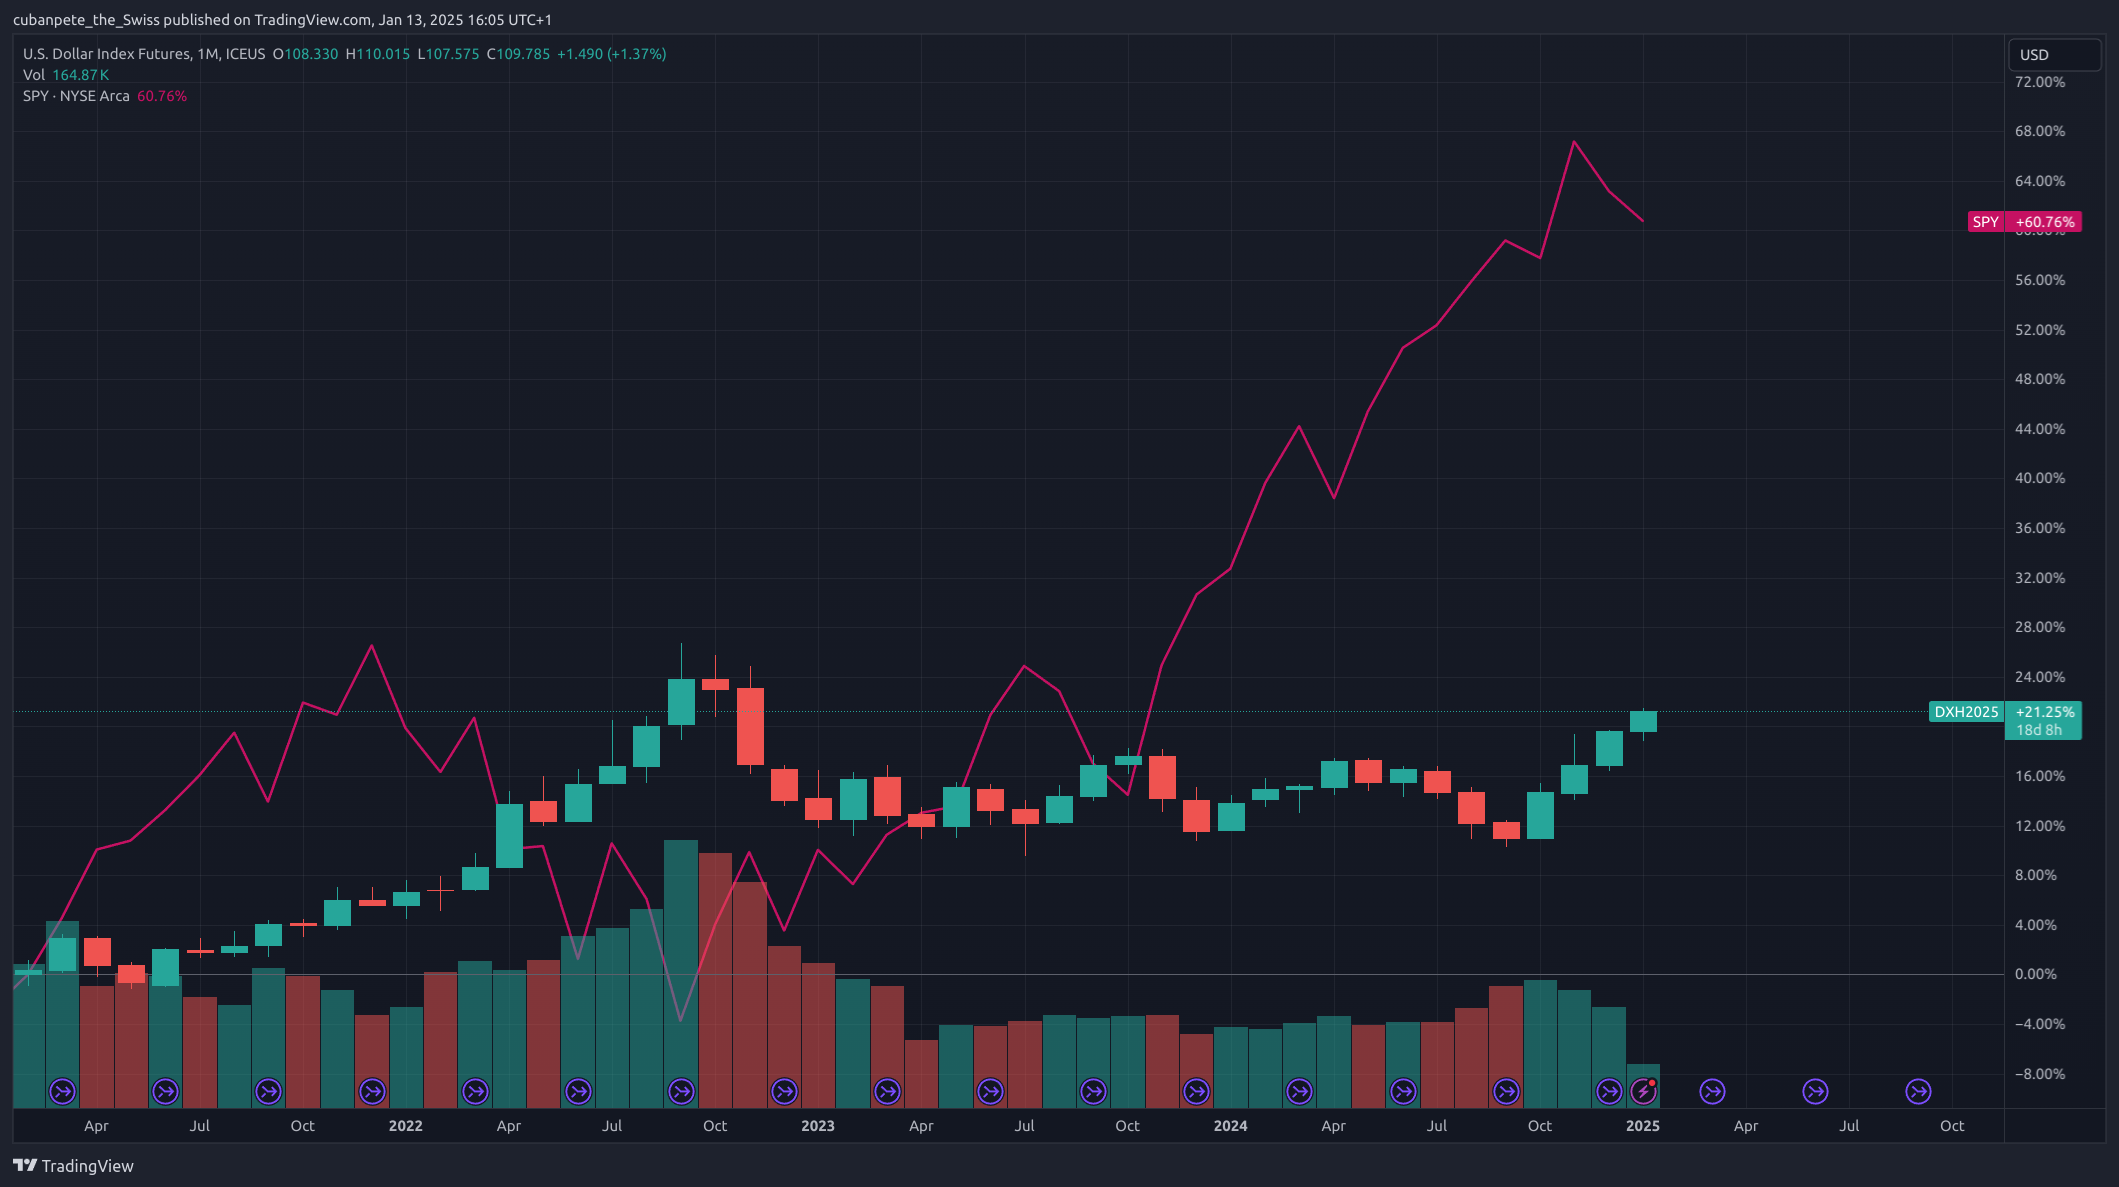
Task: Click rollover icon beneath the tallest volume bar
Action: (681, 1091)
